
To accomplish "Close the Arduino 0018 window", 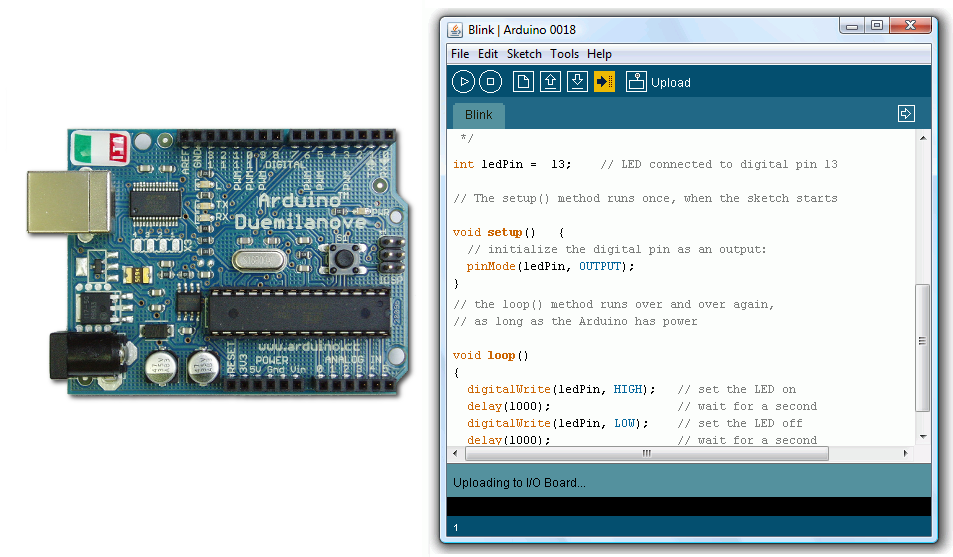I will (x=910, y=26).
